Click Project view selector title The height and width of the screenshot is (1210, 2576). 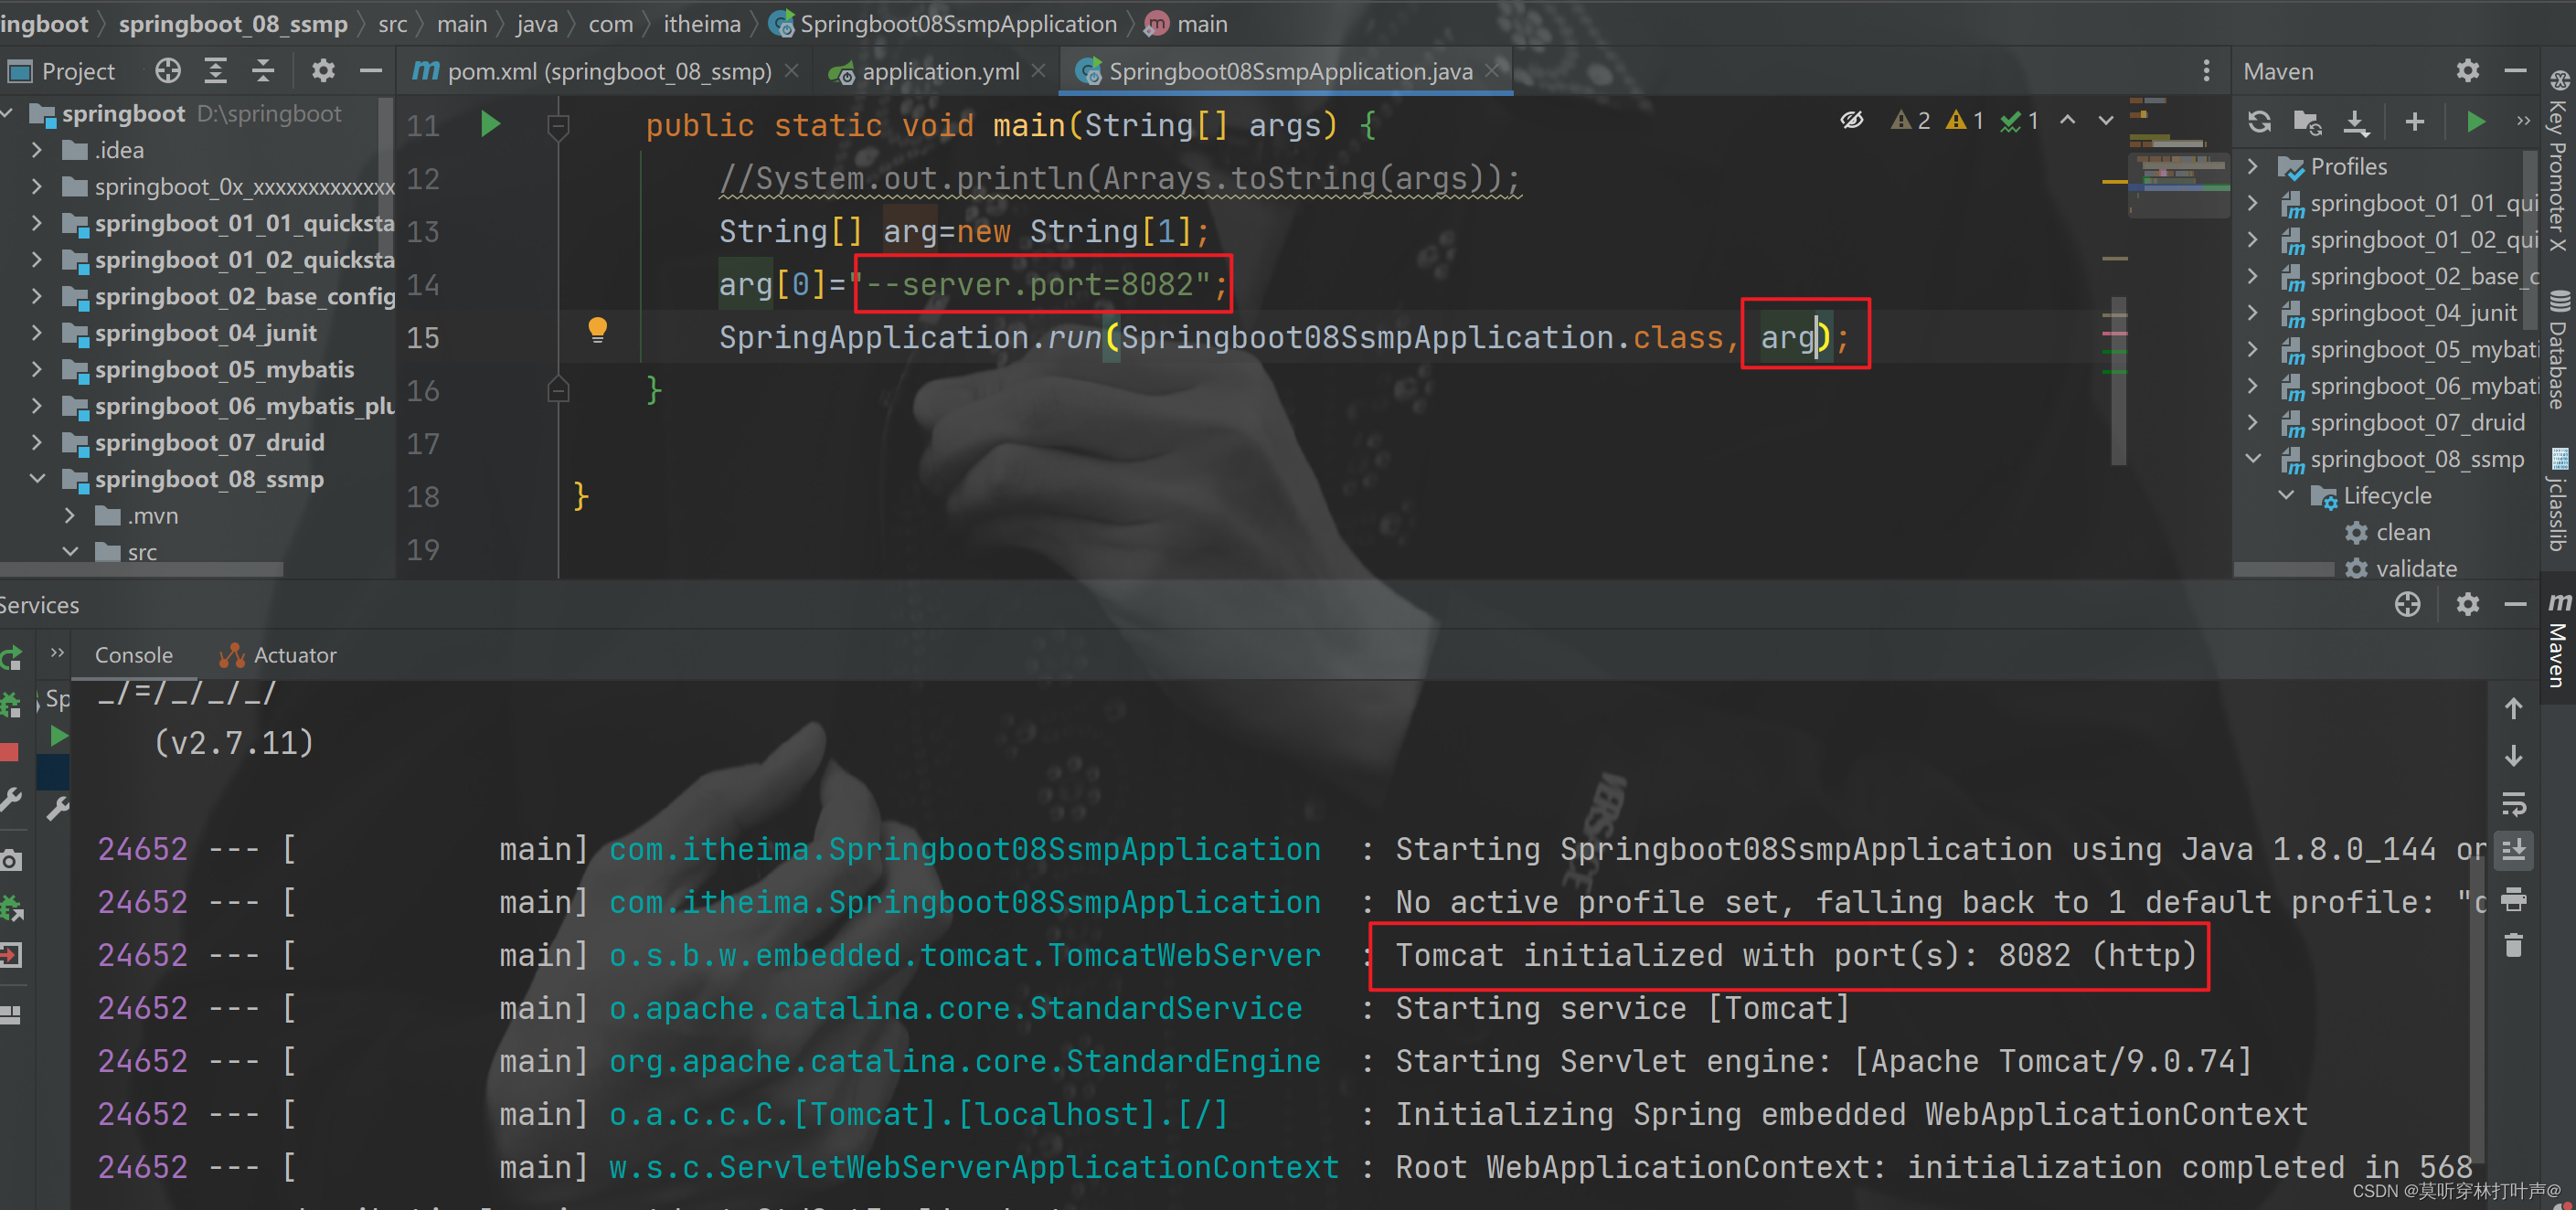click(62, 71)
